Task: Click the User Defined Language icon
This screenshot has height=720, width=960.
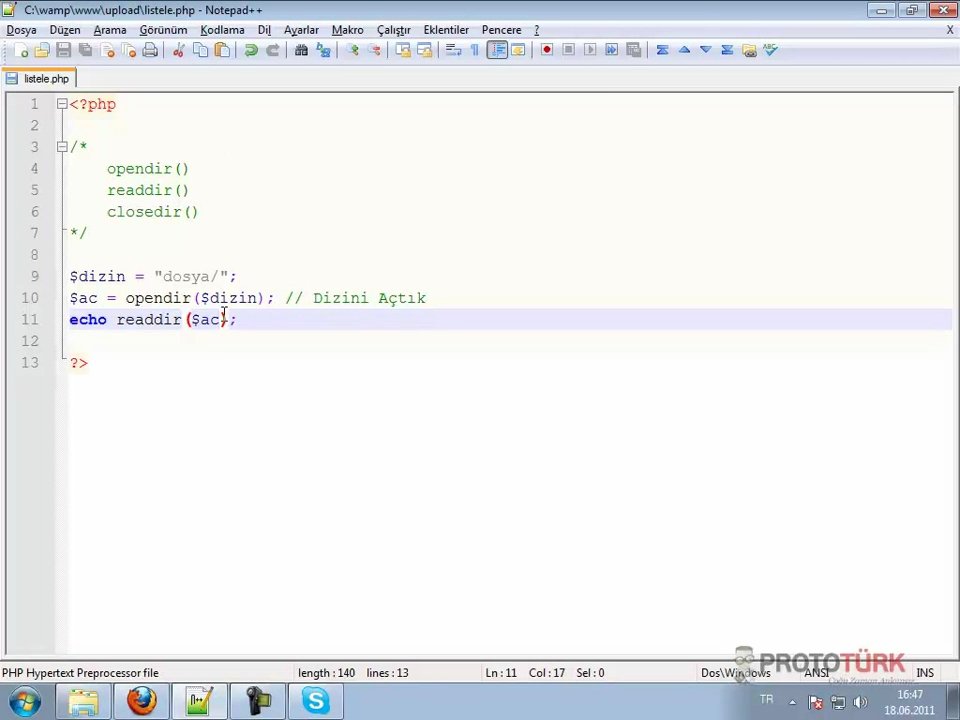Action: tap(518, 50)
